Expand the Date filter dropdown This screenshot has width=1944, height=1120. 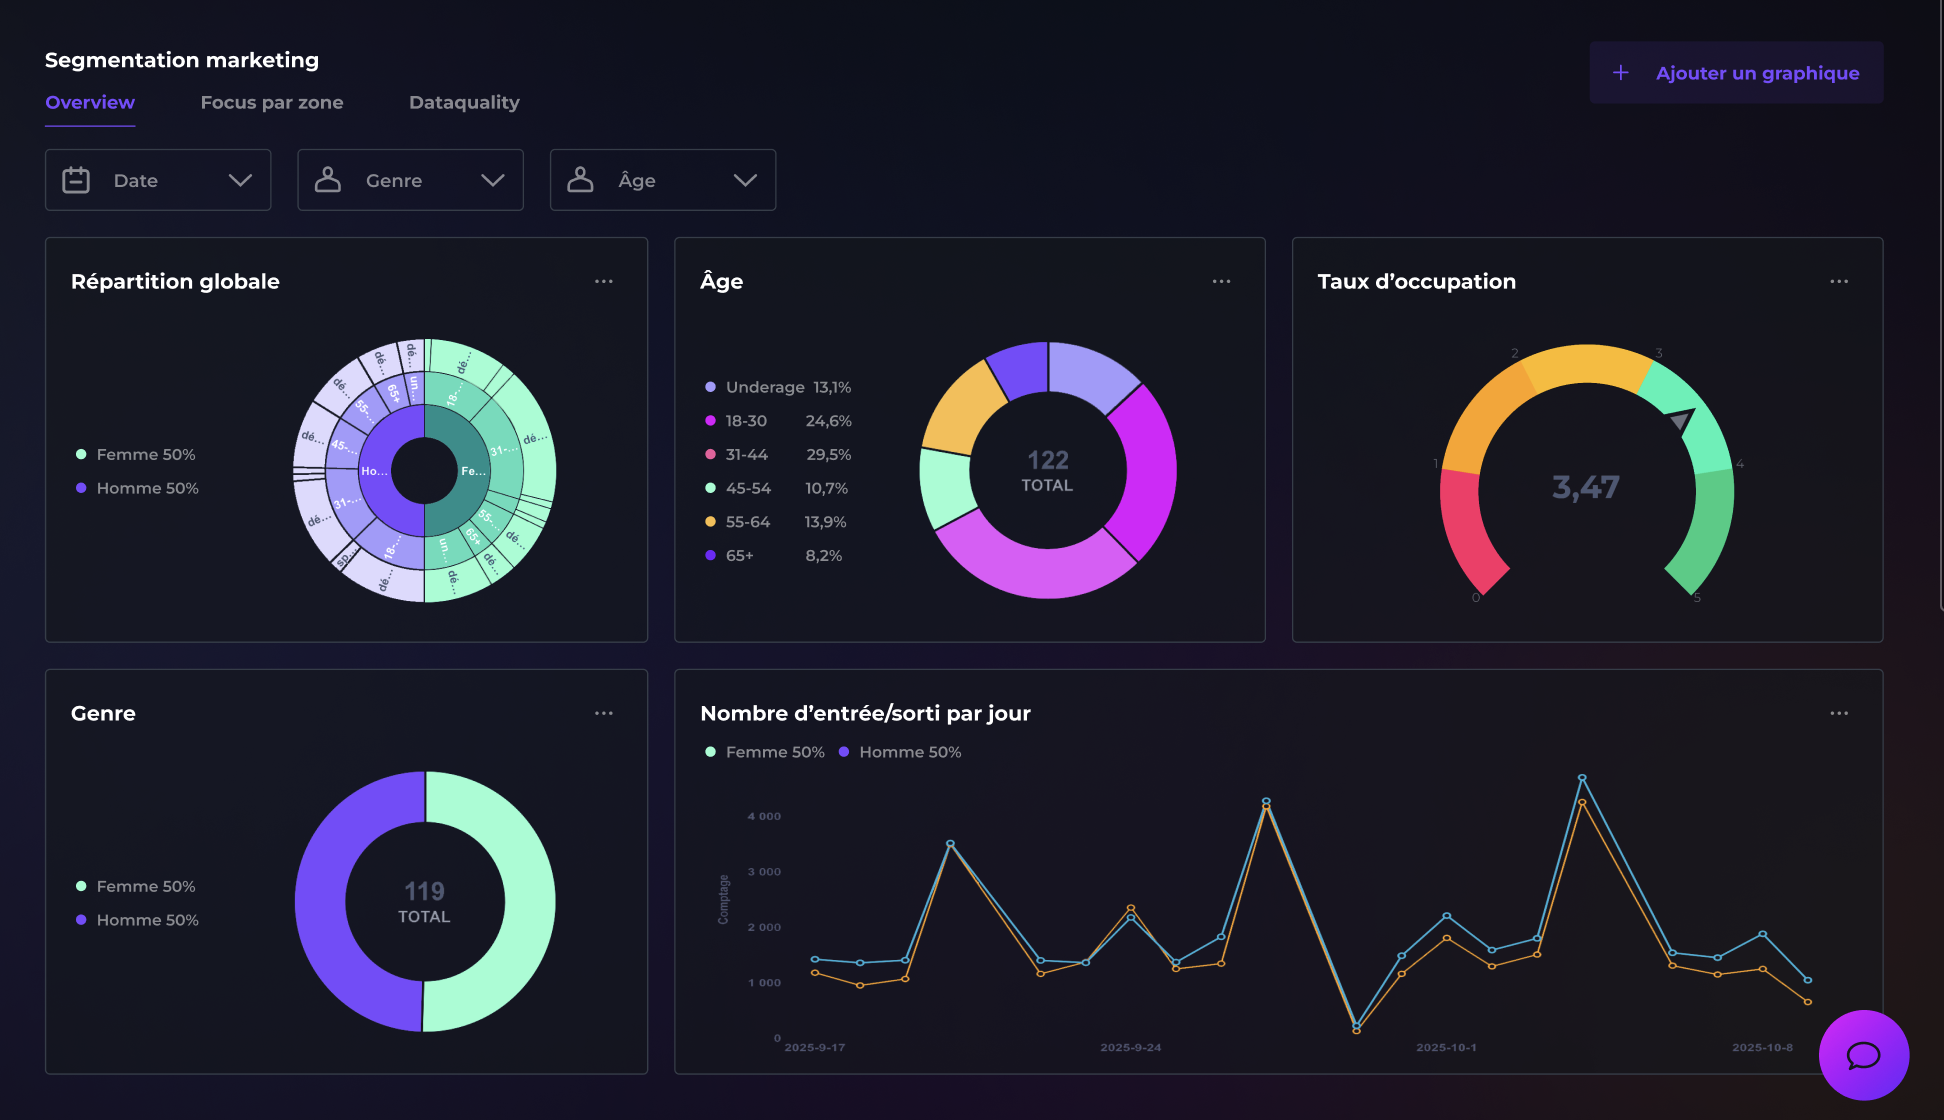240,180
